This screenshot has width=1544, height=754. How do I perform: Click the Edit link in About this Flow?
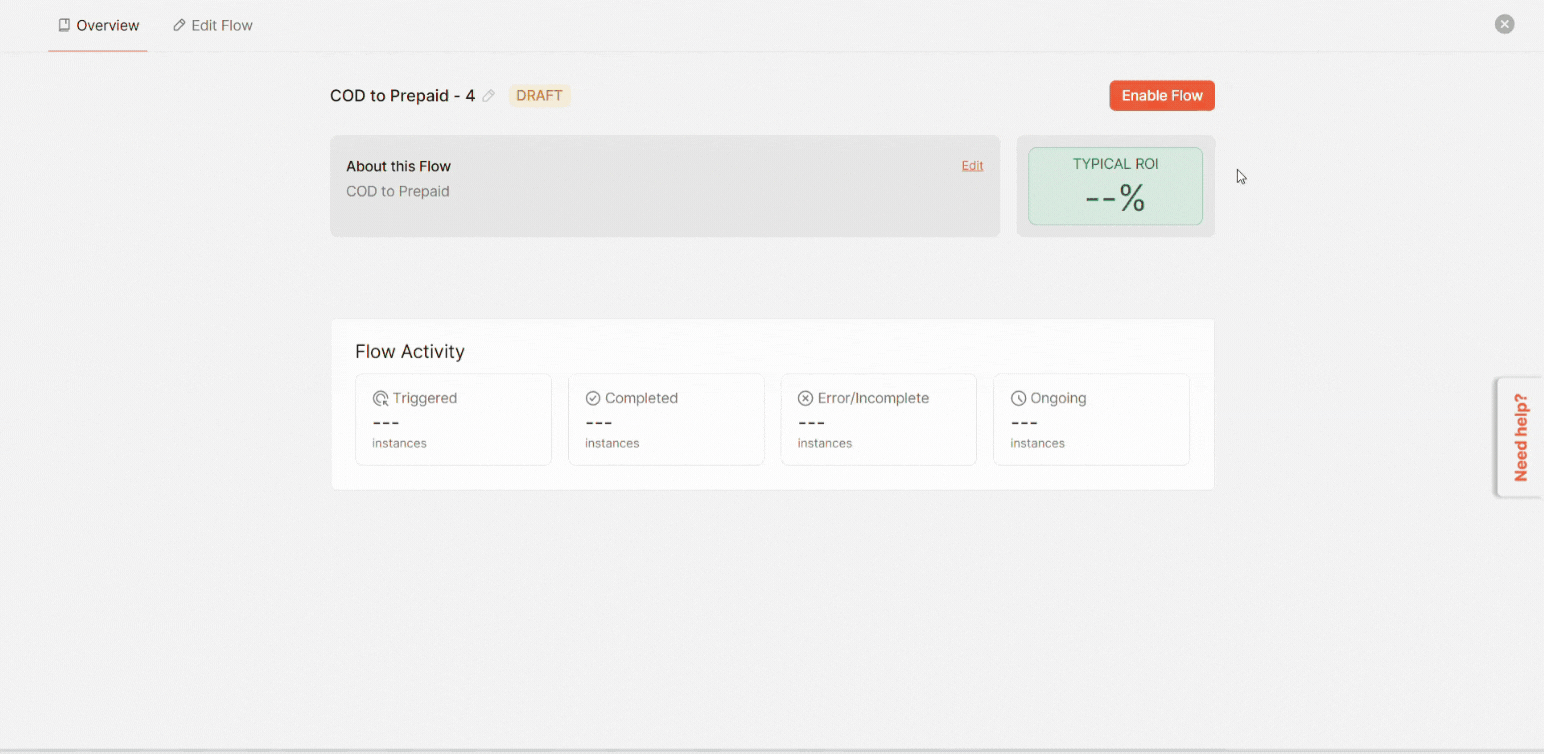[972, 166]
